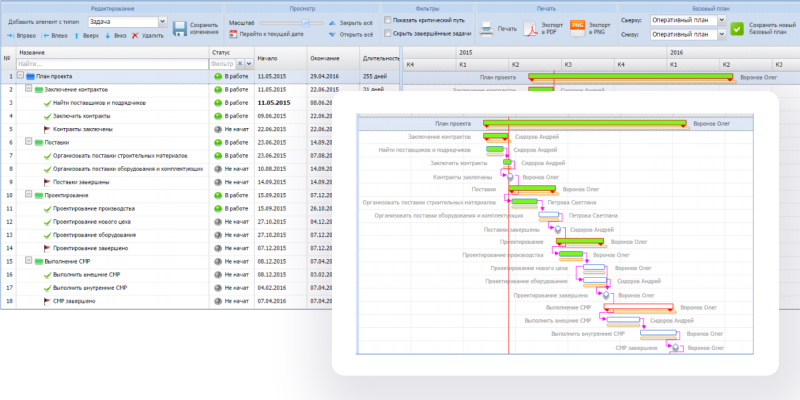Enable 'Показать критический путь' checkbox
This screenshot has width=800, height=400.
[387, 20]
